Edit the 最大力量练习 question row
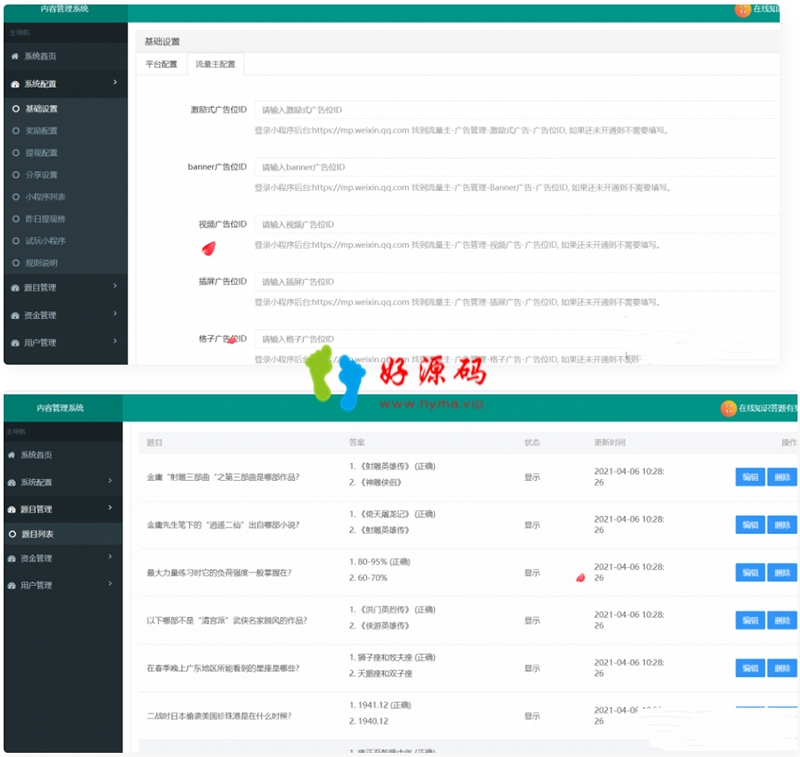Image resolution: width=800 pixels, height=757 pixels. point(750,573)
